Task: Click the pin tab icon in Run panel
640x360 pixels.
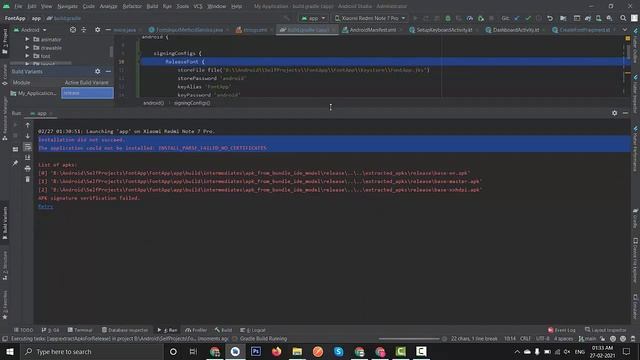Action: 15,163
